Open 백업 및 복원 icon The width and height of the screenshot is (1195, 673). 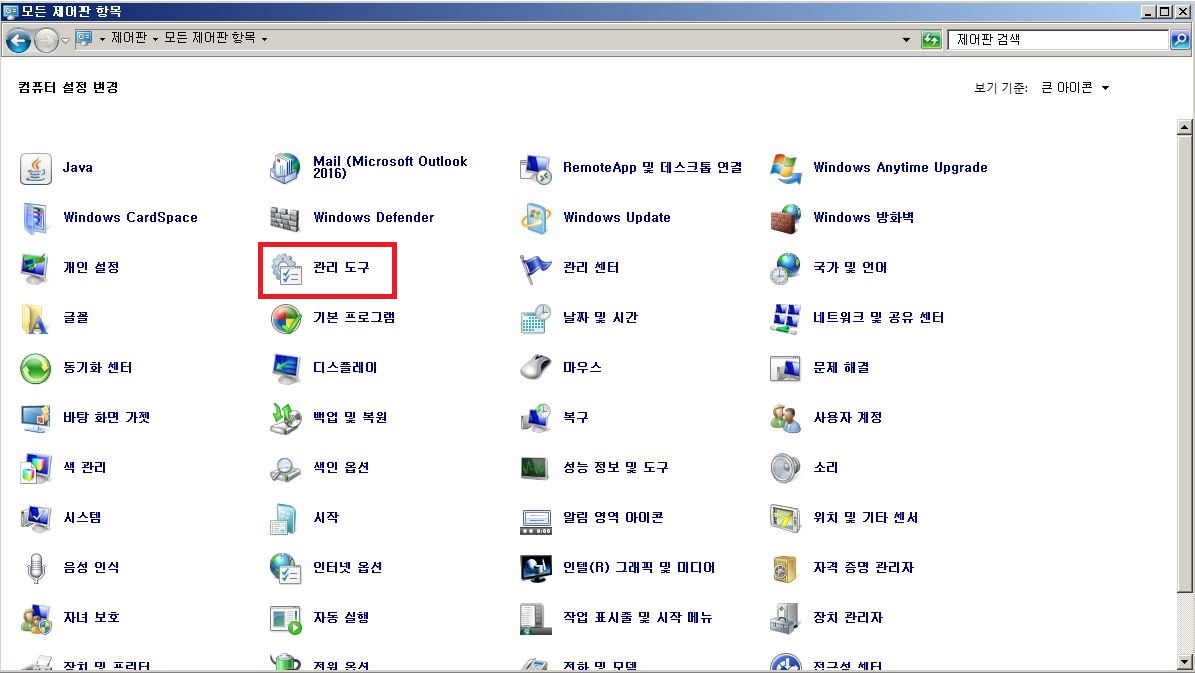coord(285,418)
